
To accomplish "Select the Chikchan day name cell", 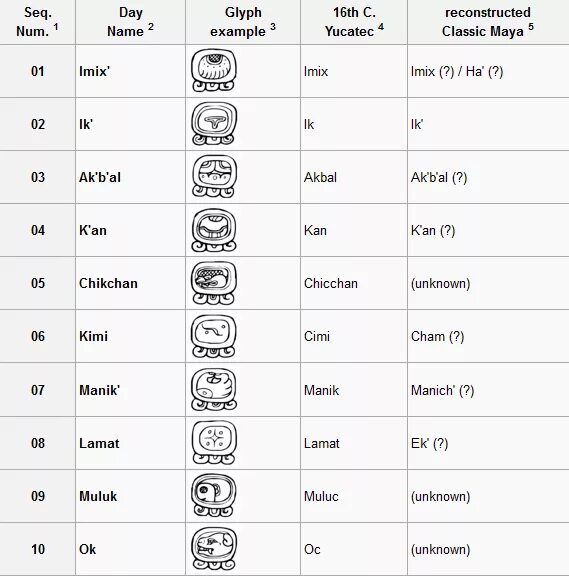I will [130, 283].
